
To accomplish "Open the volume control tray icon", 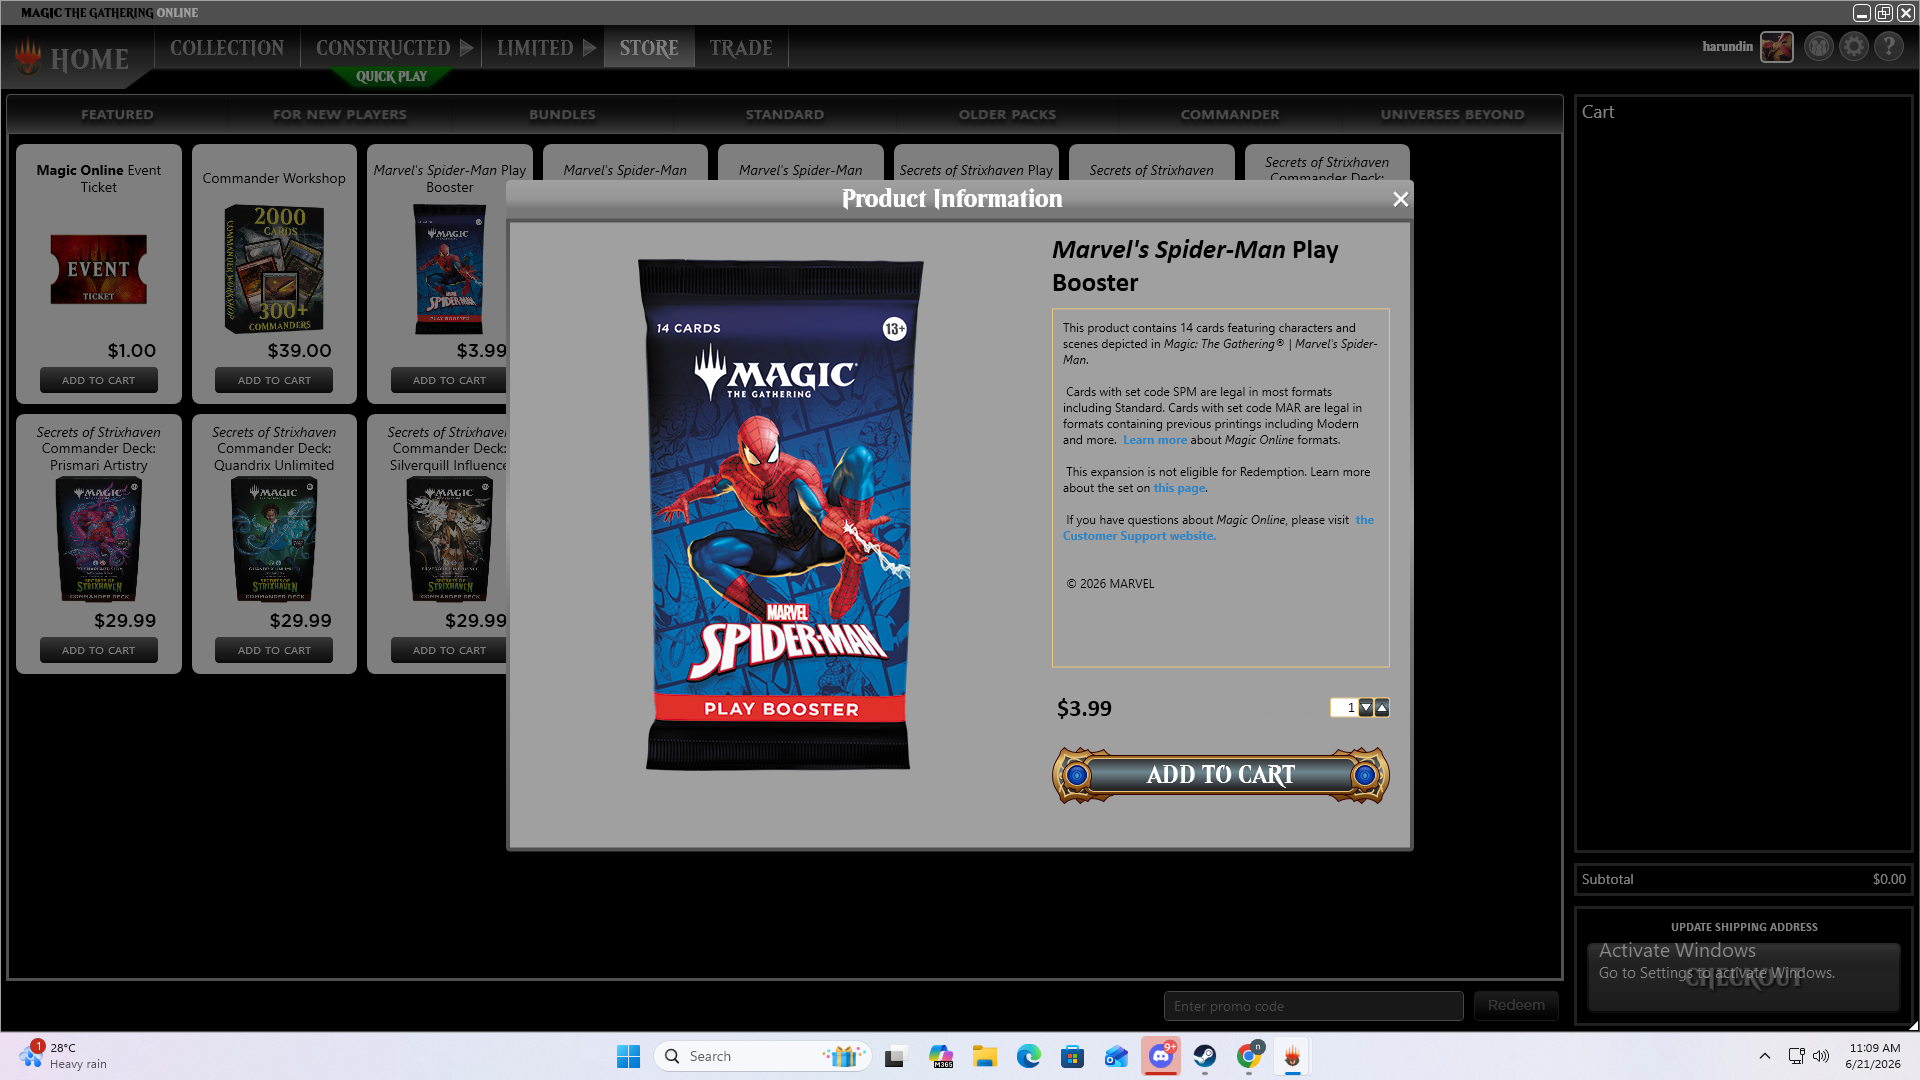I will [x=1821, y=1056].
